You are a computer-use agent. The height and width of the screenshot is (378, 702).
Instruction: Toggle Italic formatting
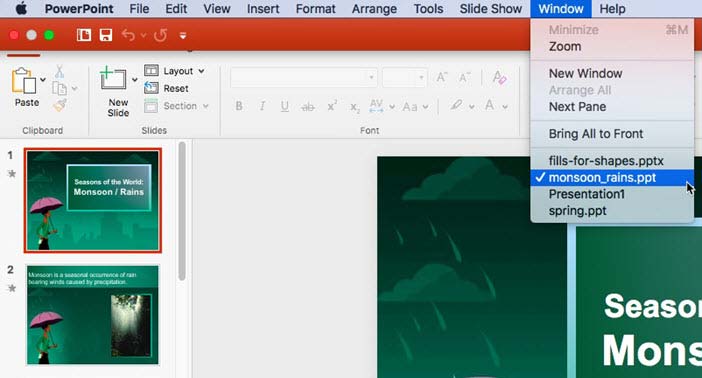coord(262,106)
